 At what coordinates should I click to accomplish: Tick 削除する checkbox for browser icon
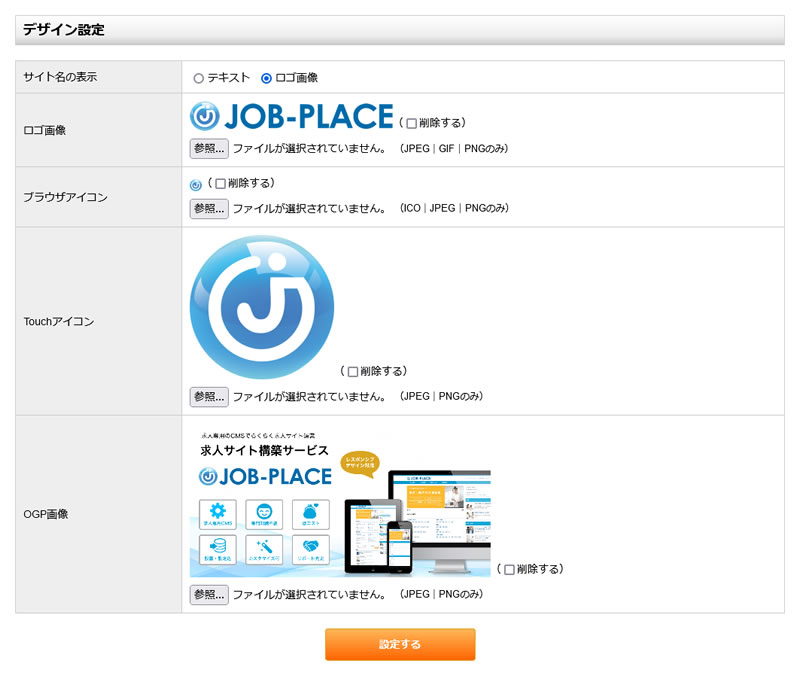coord(220,184)
